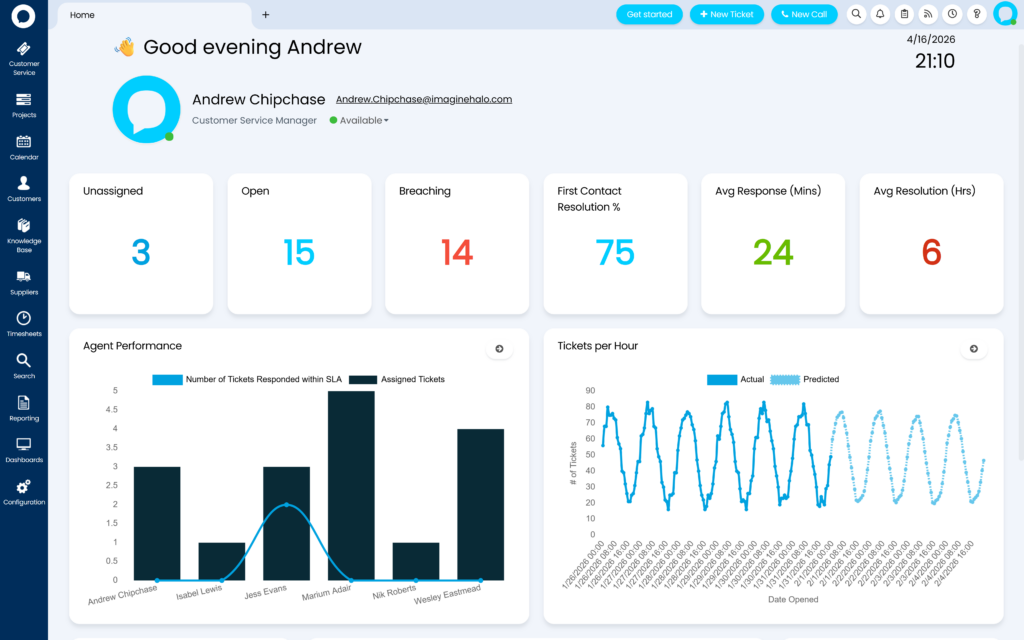The image size is (1024, 640).
Task: Click the Andrew.Chipchase@imaginehalo.com email link
Action: tap(423, 100)
